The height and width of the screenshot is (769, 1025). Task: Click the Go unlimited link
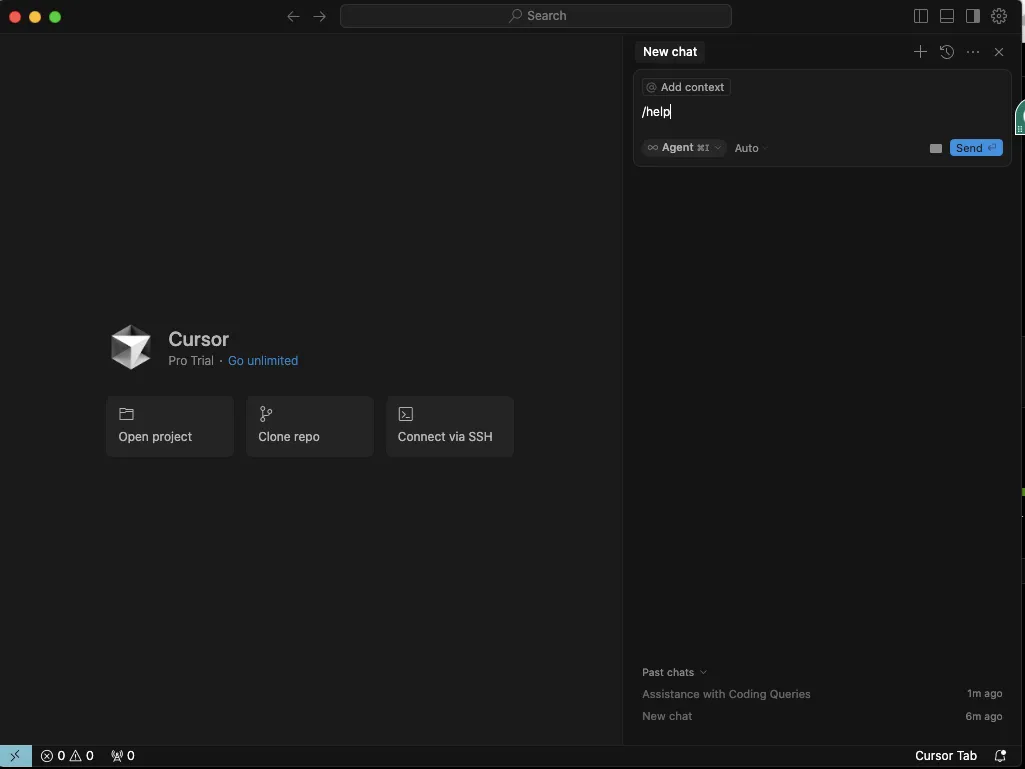(x=263, y=361)
